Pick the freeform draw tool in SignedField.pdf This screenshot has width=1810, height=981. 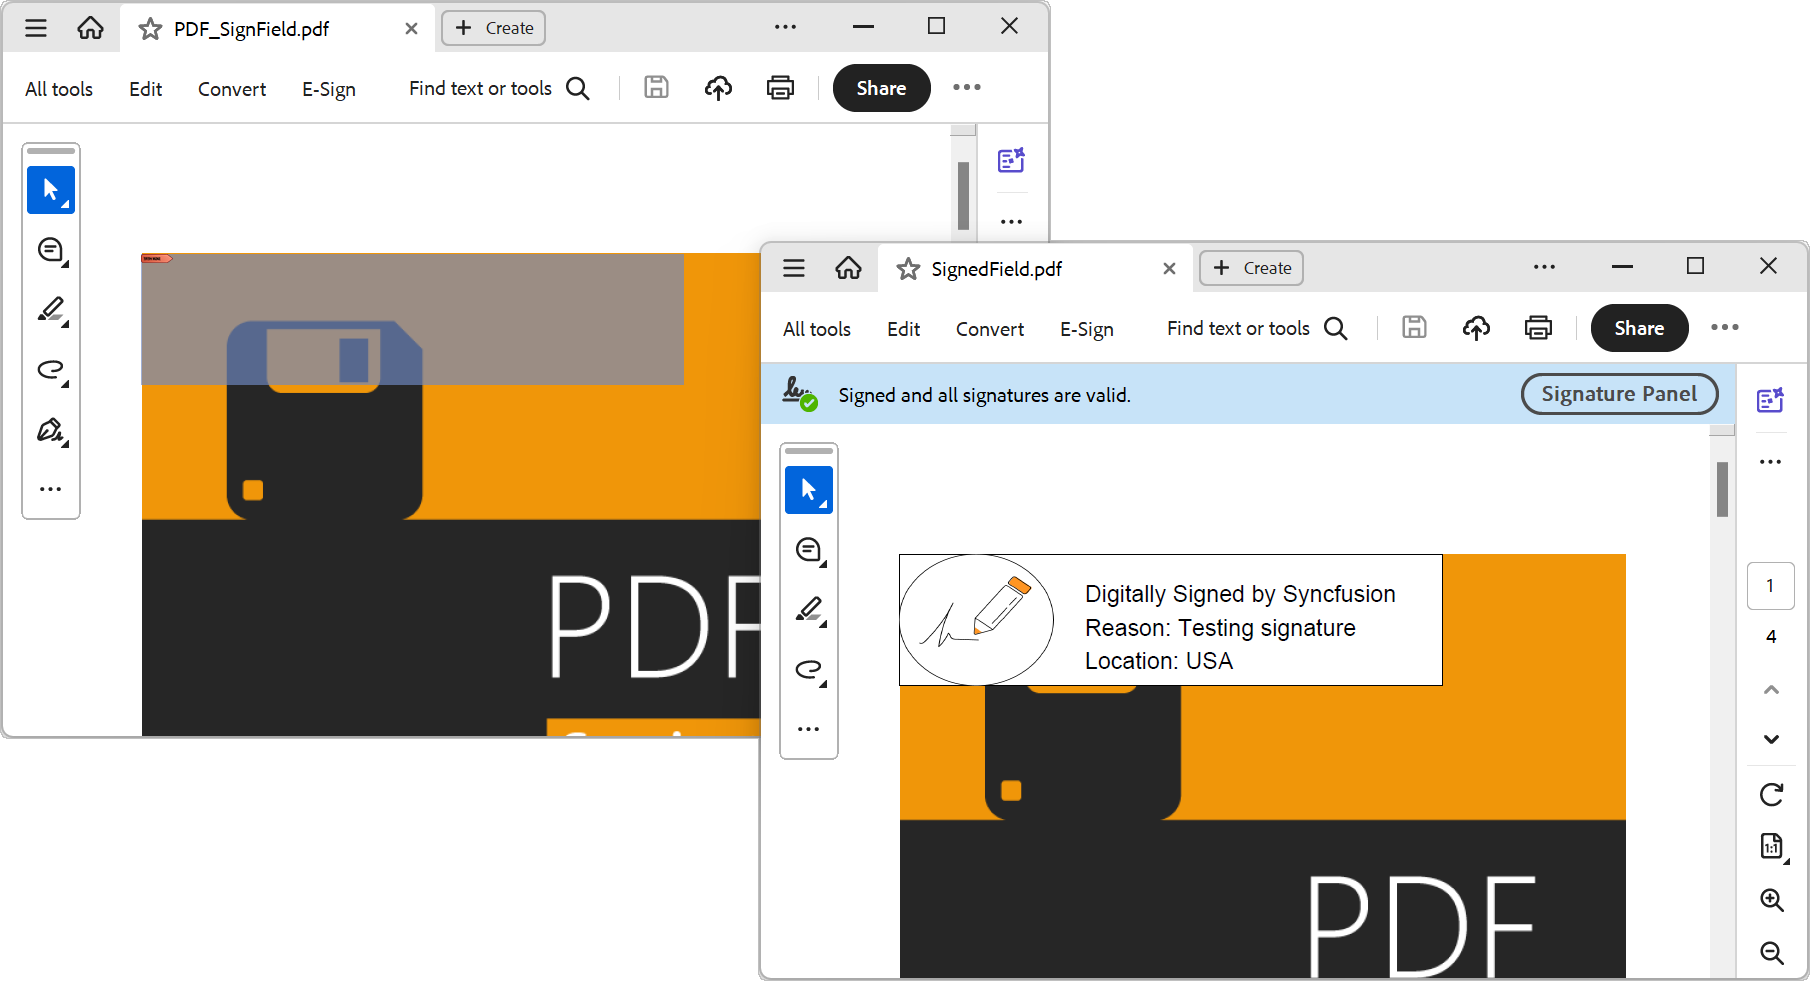tap(810, 670)
